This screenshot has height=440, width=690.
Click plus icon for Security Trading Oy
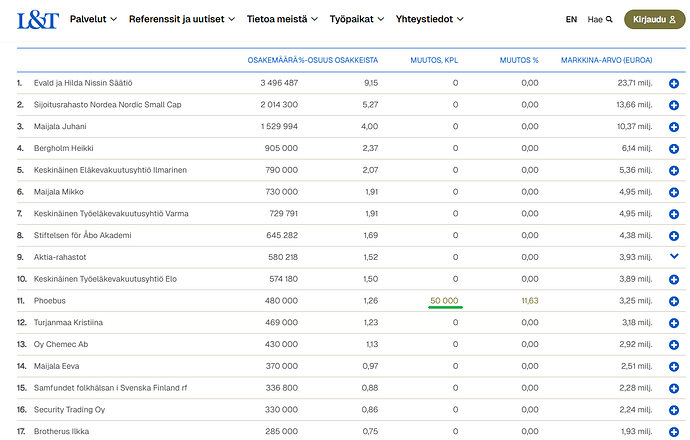674,410
